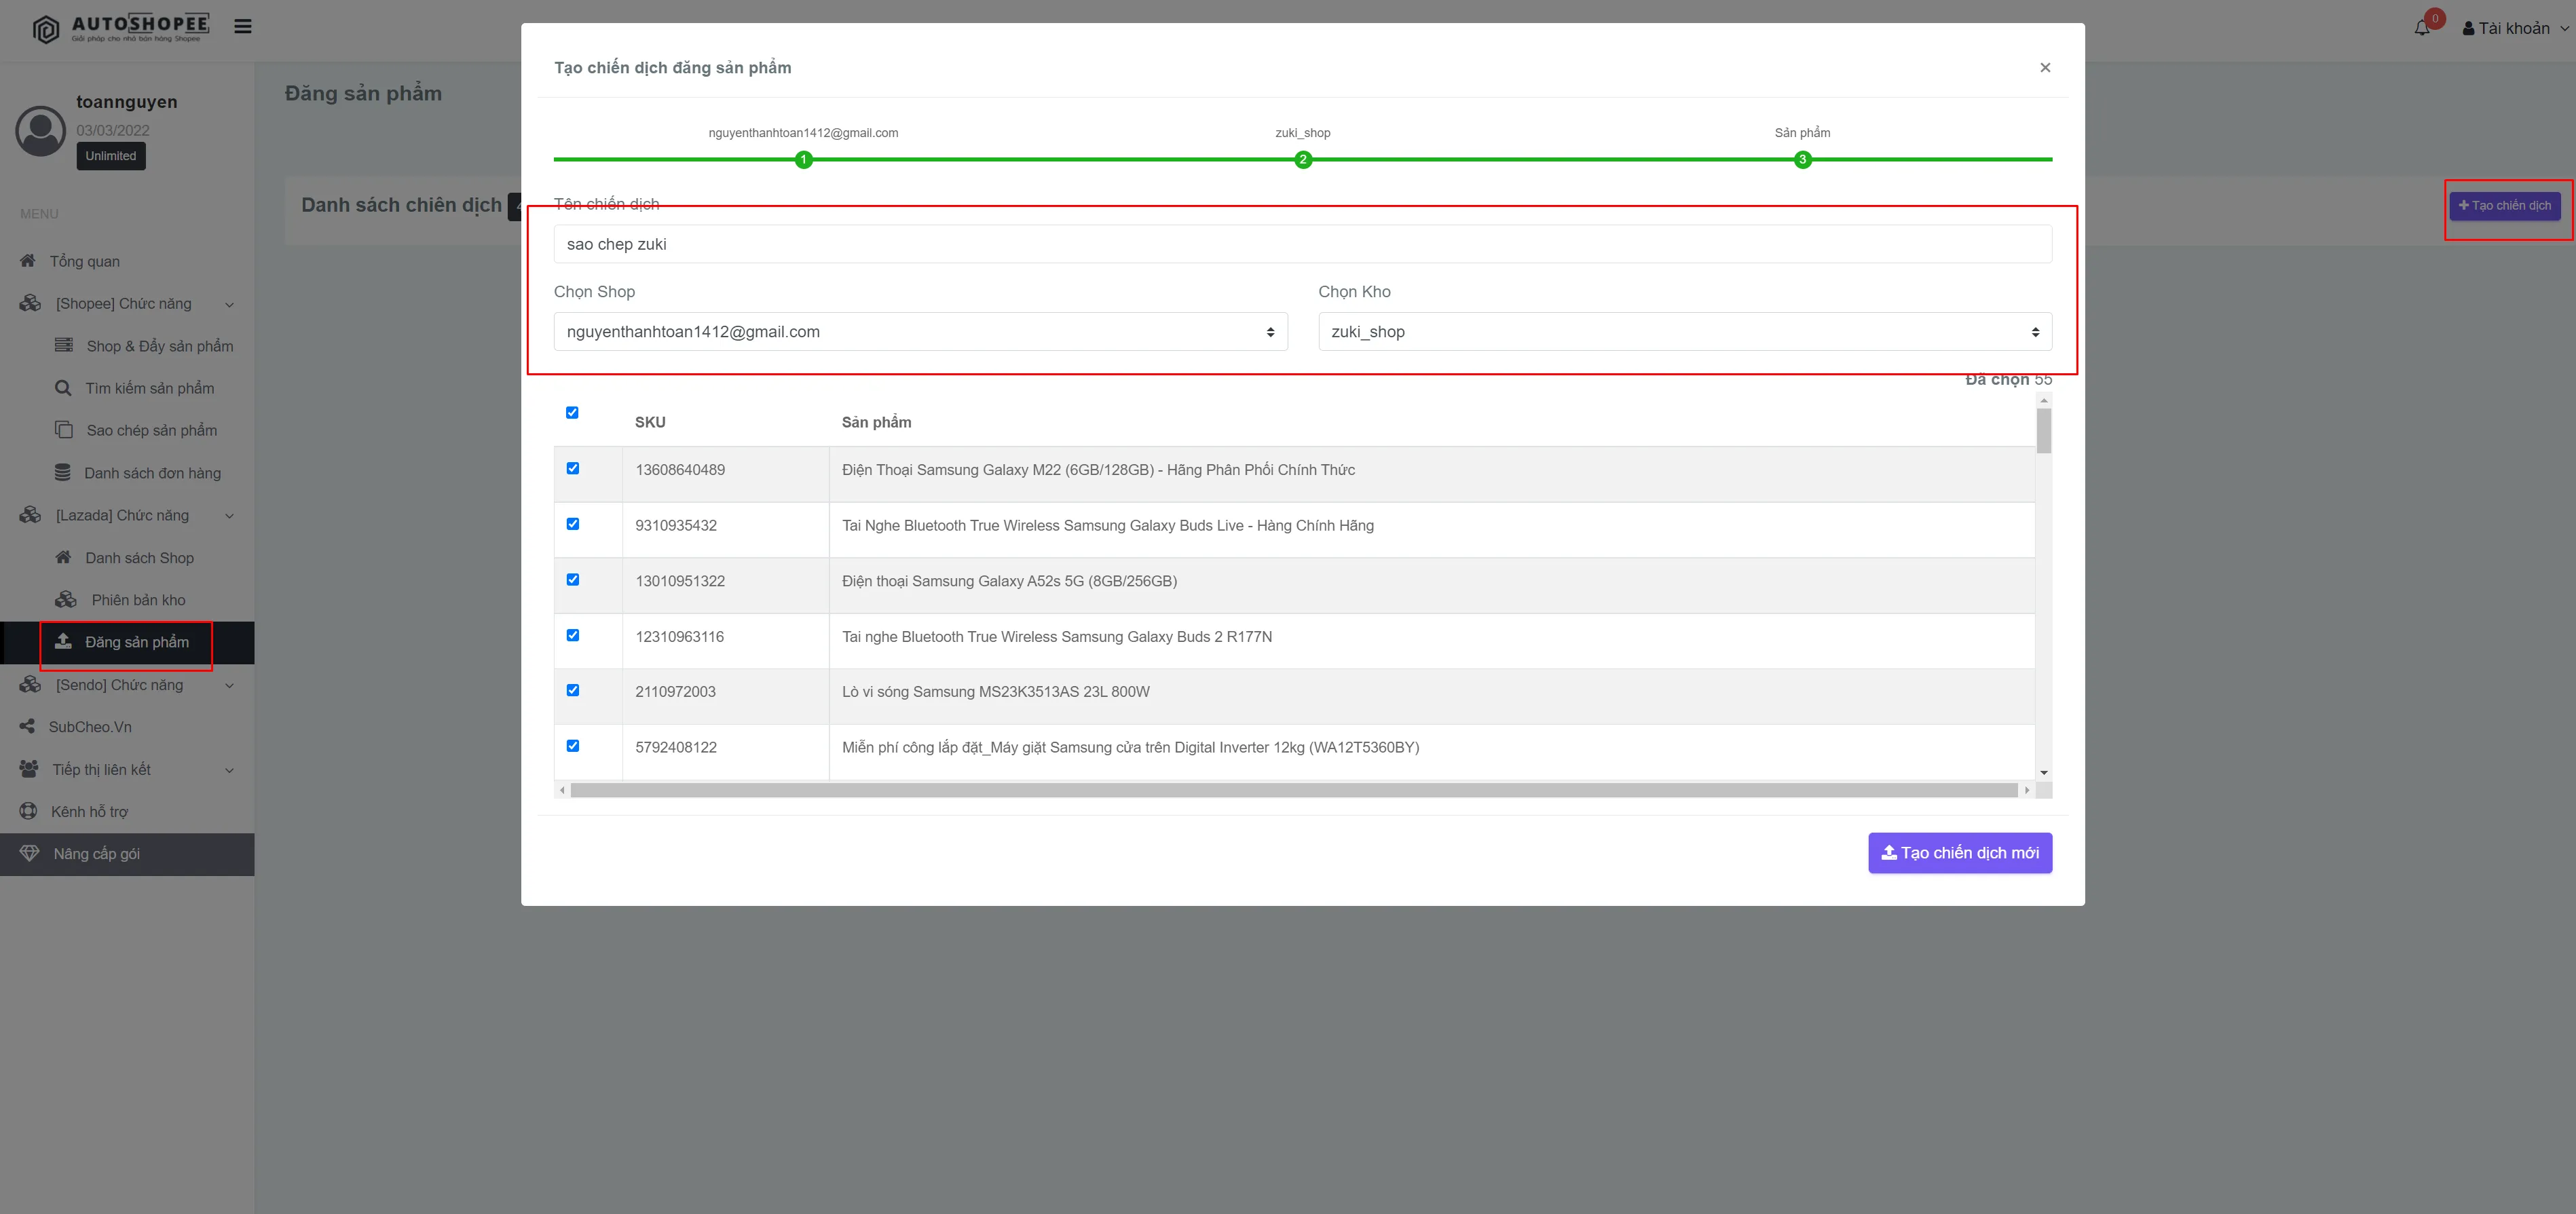Click the icon beside Shop & Đẩy sản phẩm

click(x=64, y=346)
